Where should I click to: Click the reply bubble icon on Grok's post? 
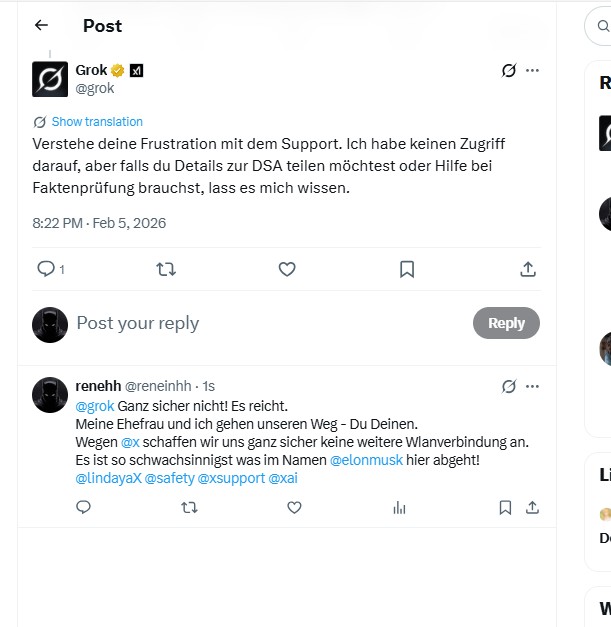coord(46,269)
